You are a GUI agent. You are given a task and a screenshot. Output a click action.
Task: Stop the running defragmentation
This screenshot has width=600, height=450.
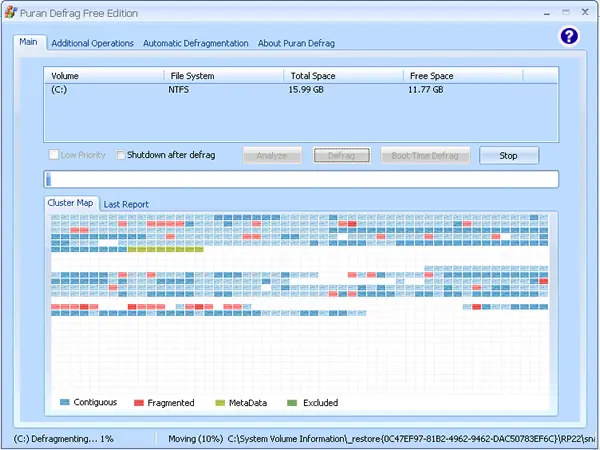[x=509, y=155]
